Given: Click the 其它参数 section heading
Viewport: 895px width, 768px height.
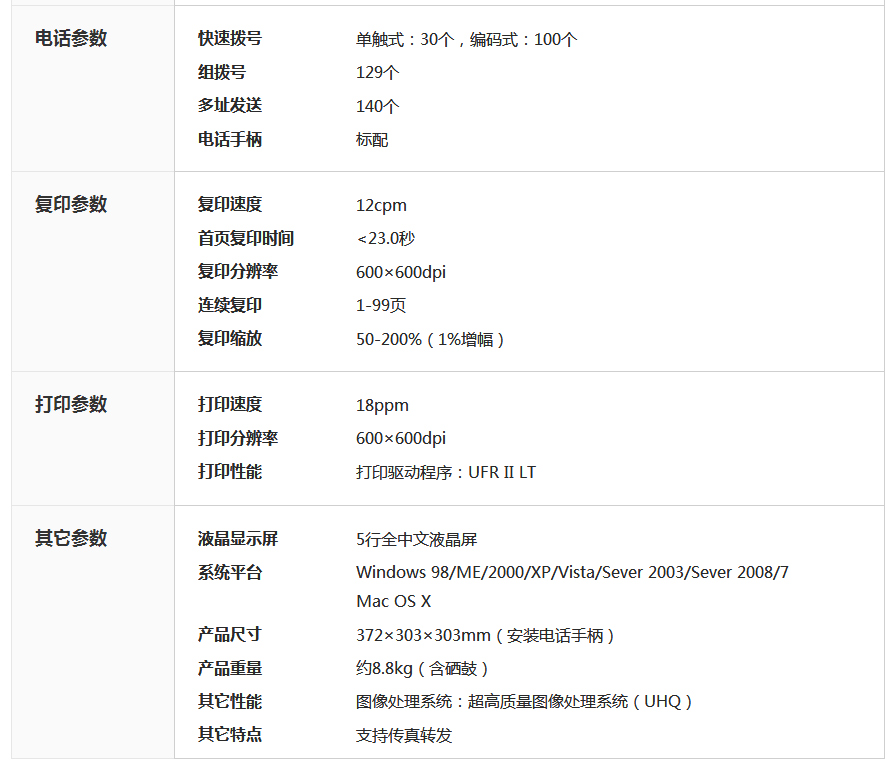Looking at the screenshot, I should 71,539.
